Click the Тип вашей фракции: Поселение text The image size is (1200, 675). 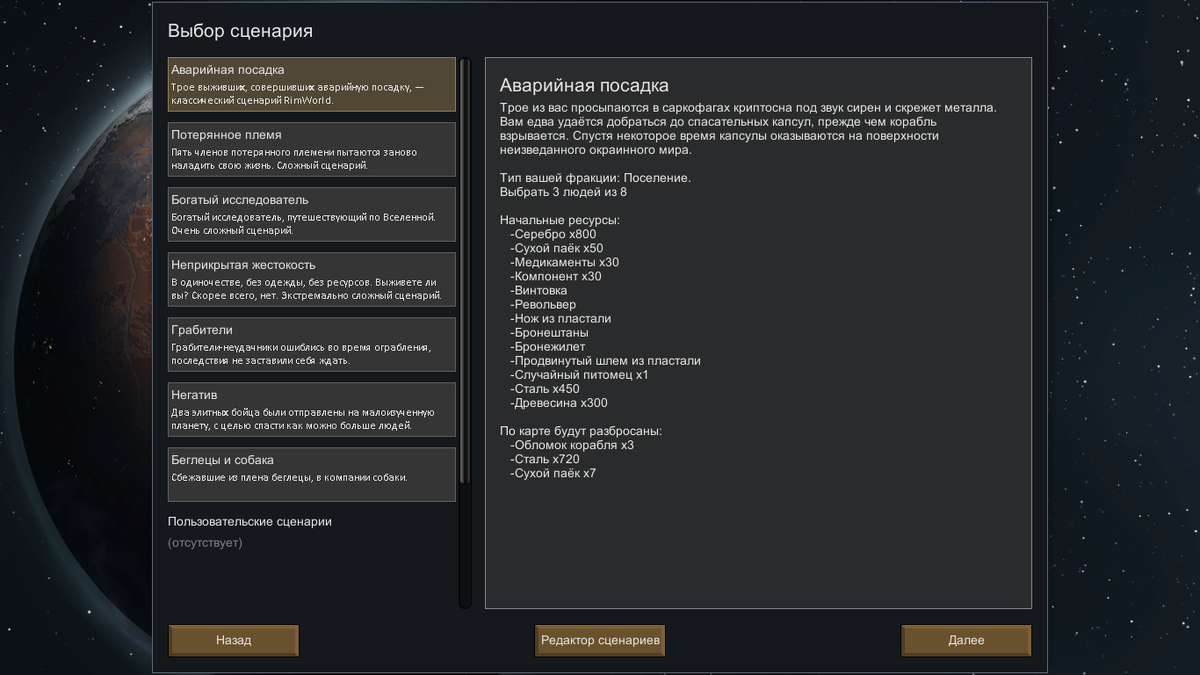(595, 178)
